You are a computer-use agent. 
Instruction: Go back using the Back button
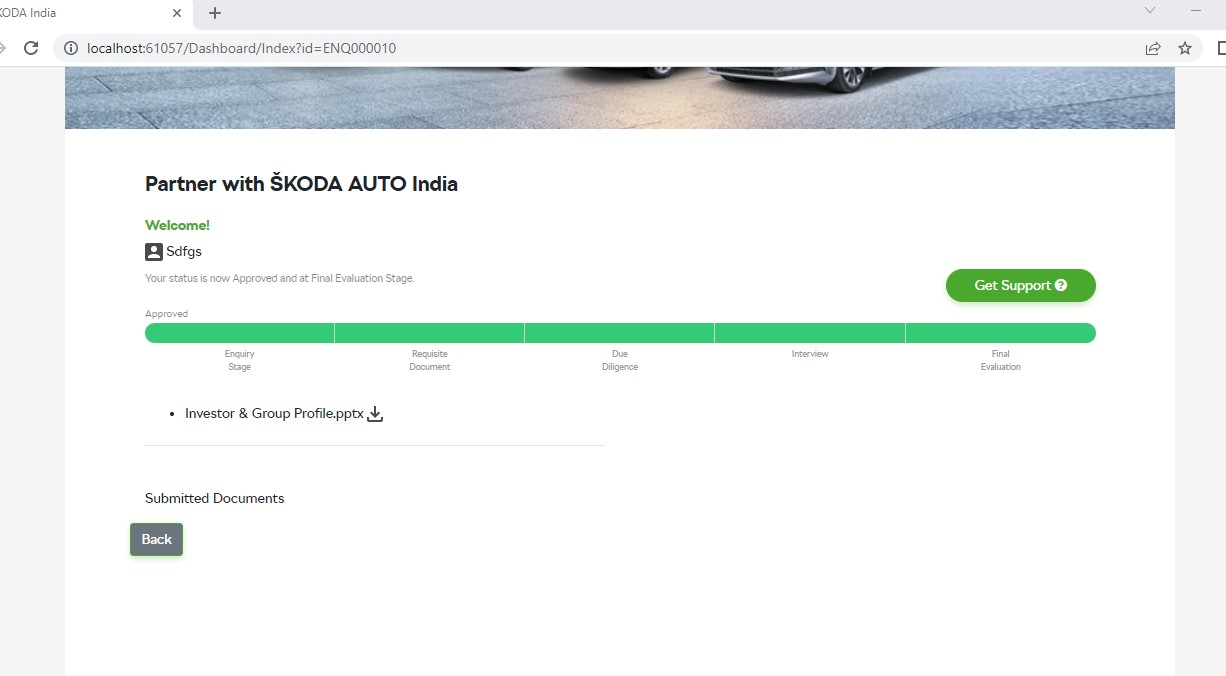pyautogui.click(x=156, y=539)
